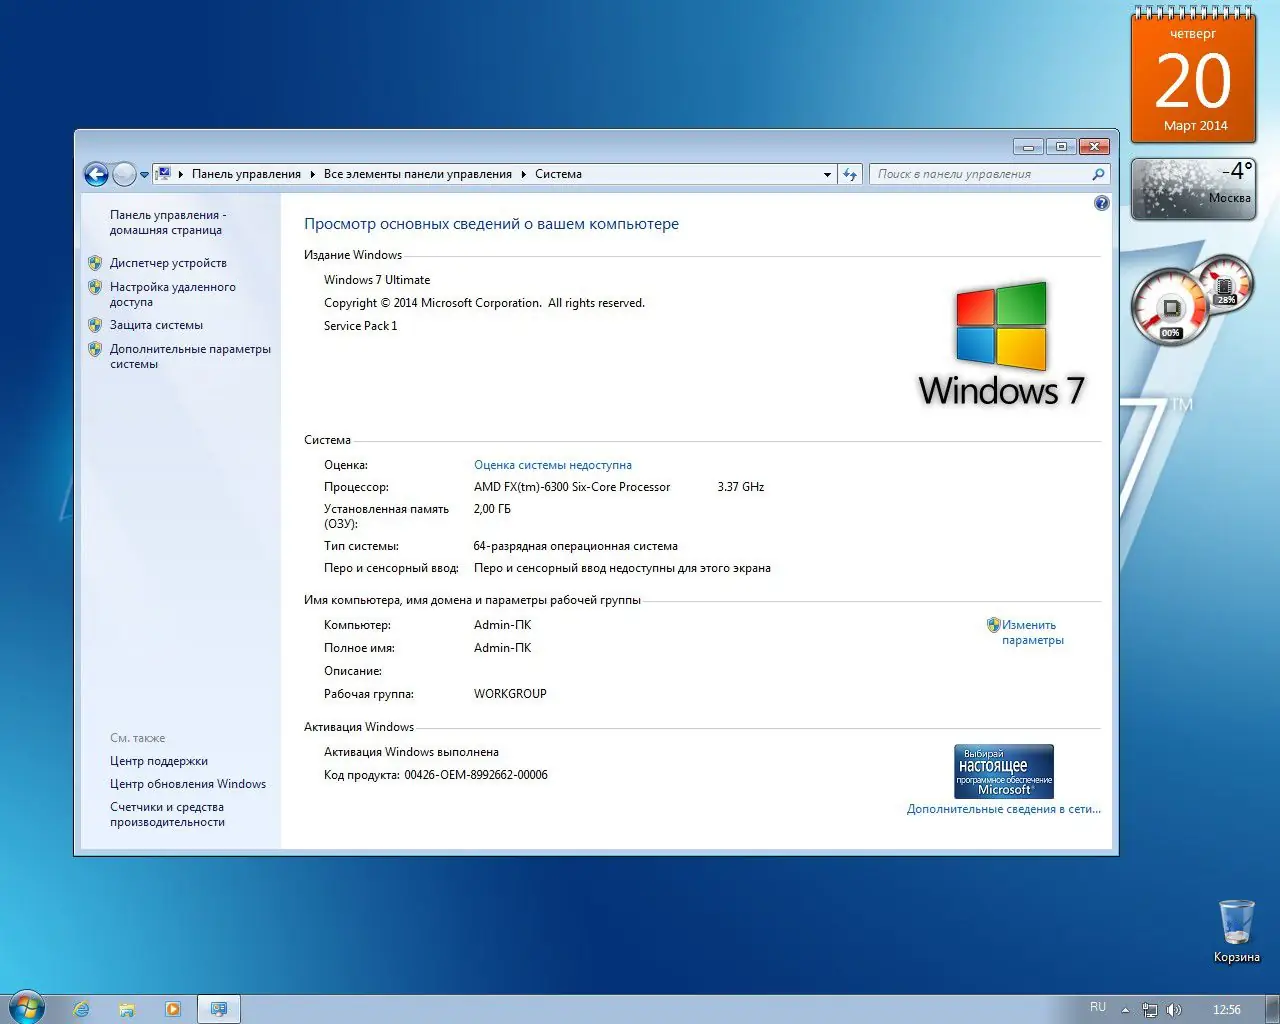This screenshot has height=1024, width=1280.
Task: Minimize the System window
Action: pos(1028,147)
